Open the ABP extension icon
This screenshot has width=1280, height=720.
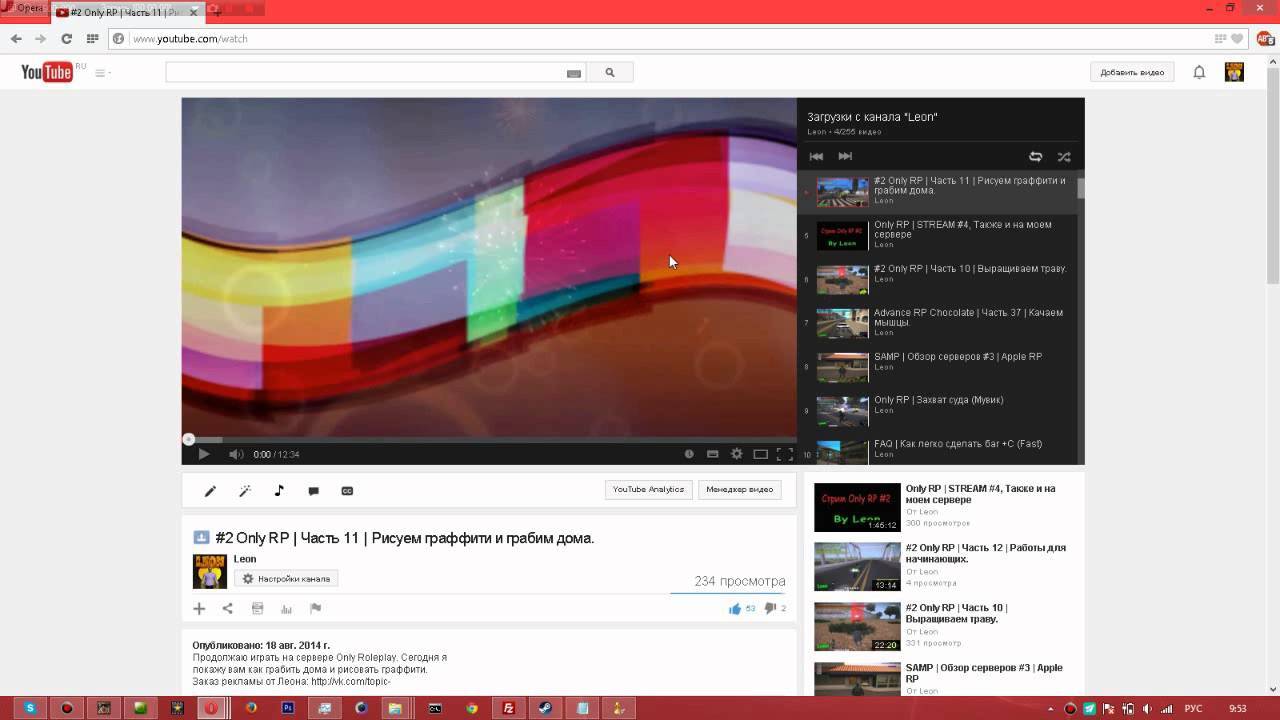(1265, 39)
